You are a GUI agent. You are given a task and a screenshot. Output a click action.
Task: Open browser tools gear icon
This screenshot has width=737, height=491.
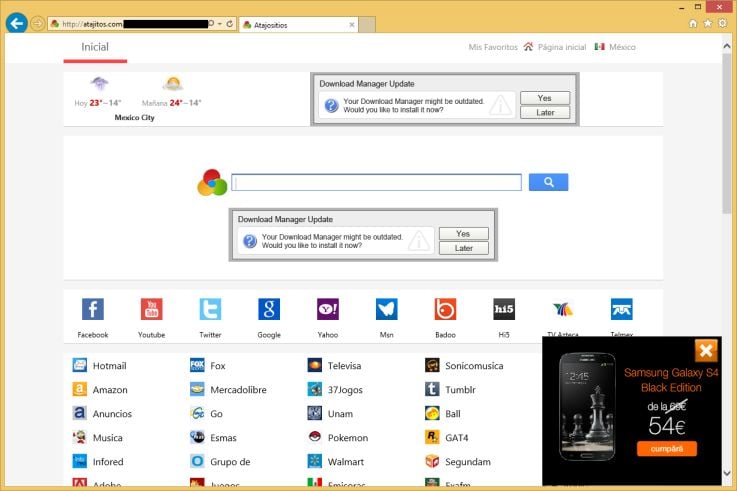[722, 23]
